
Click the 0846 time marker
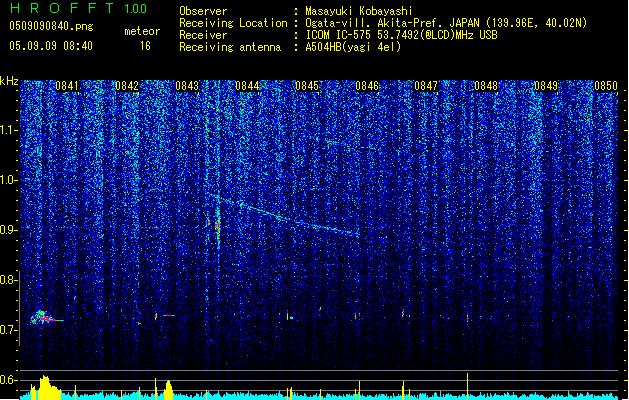pyautogui.click(x=367, y=86)
